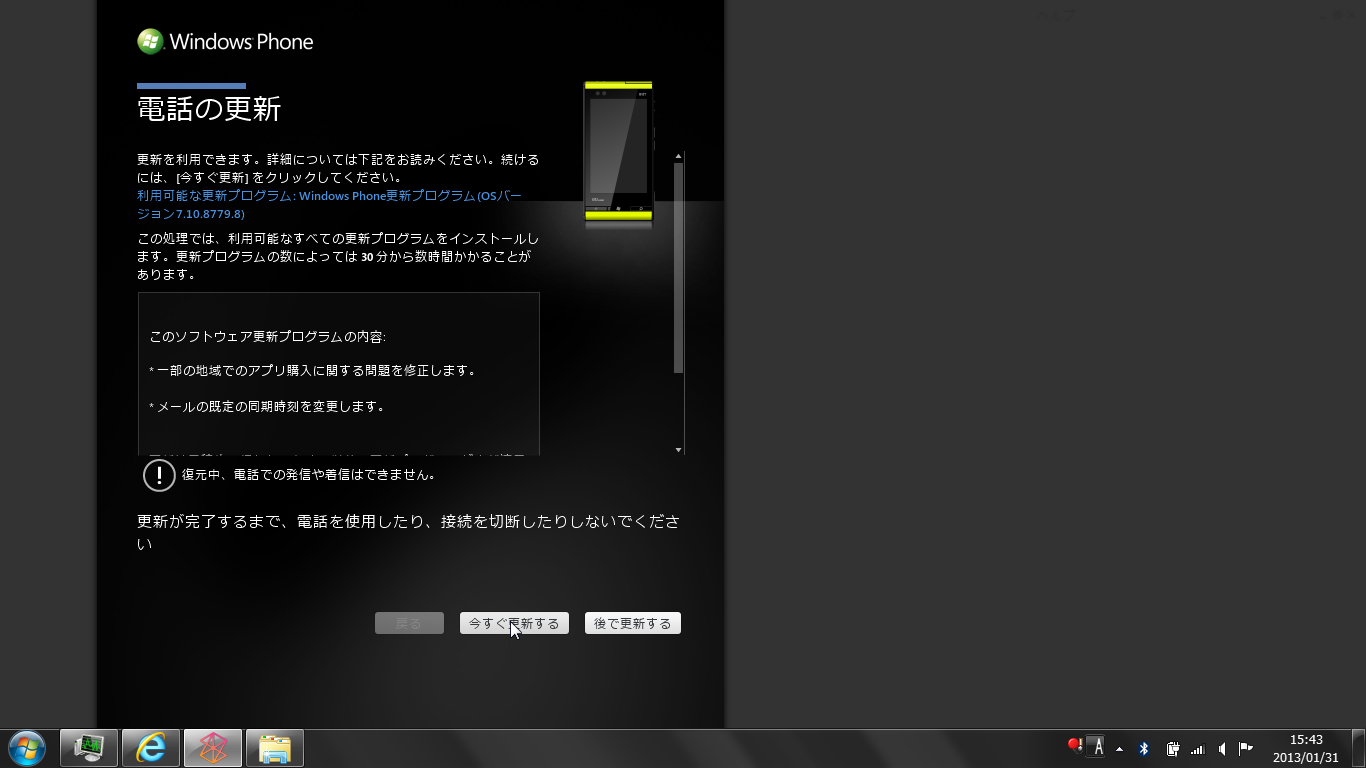Click the power plug battery icon

pos(1172,748)
